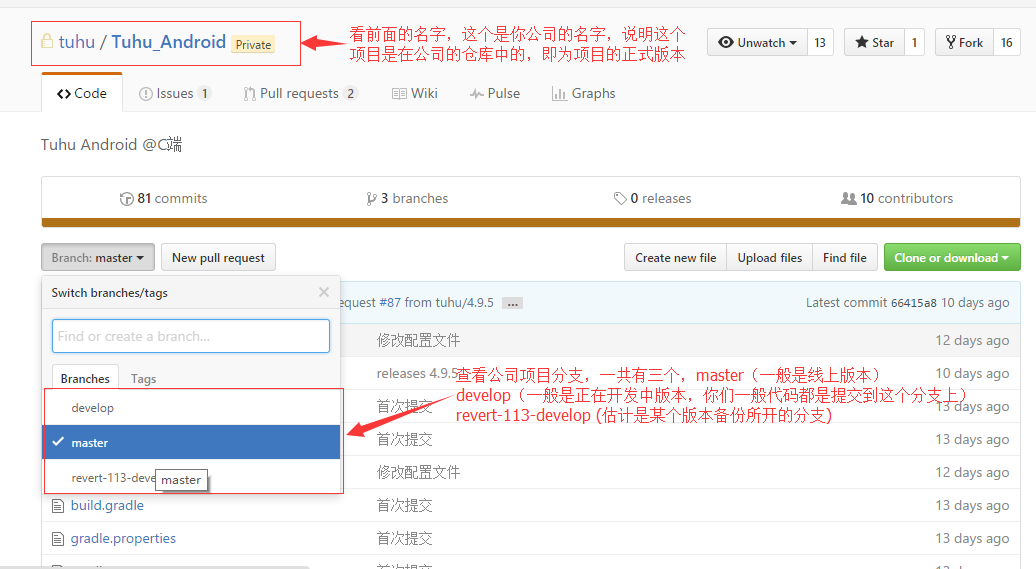Click the Code tab brackets icon

point(63,94)
